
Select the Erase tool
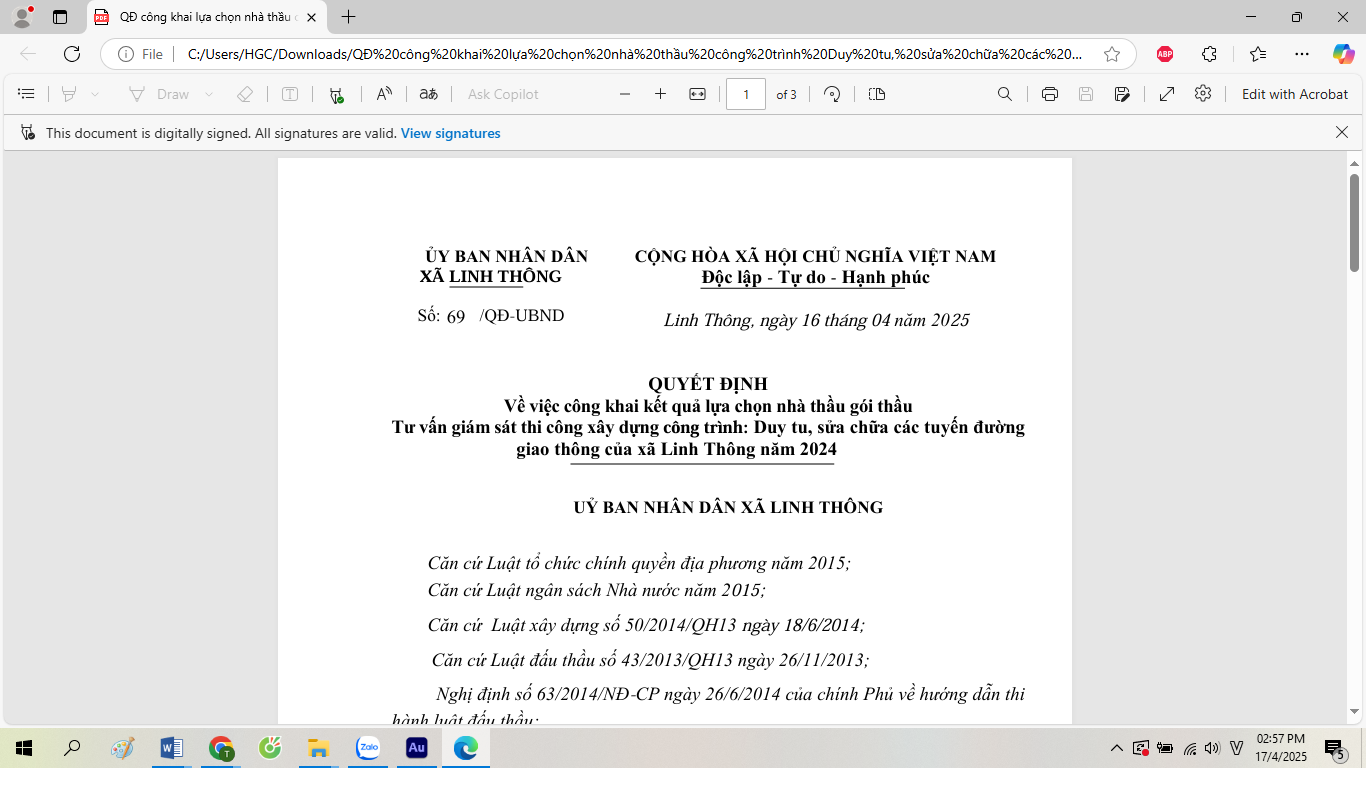pos(245,94)
